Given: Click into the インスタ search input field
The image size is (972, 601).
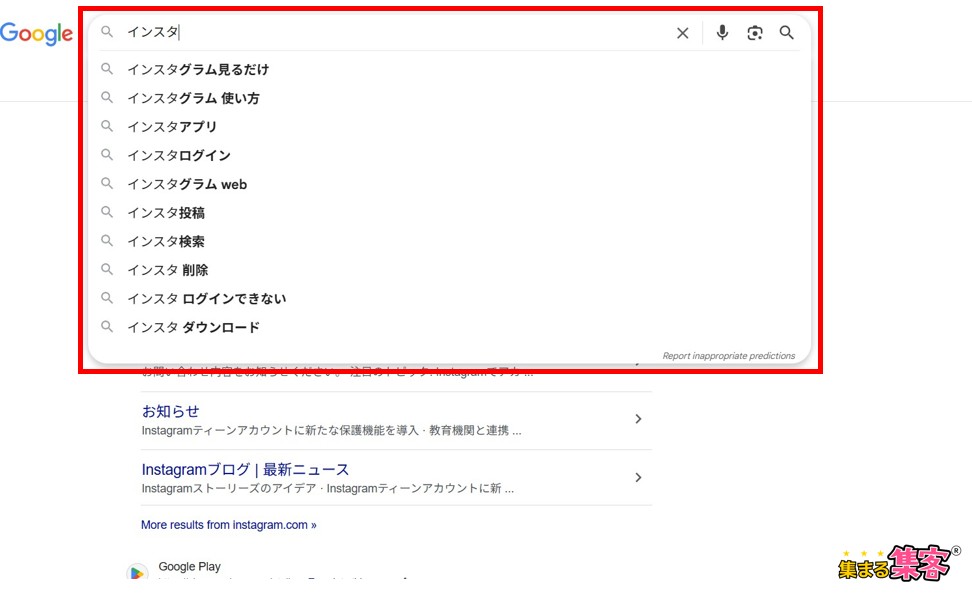Looking at the screenshot, I should pyautogui.click(x=397, y=32).
